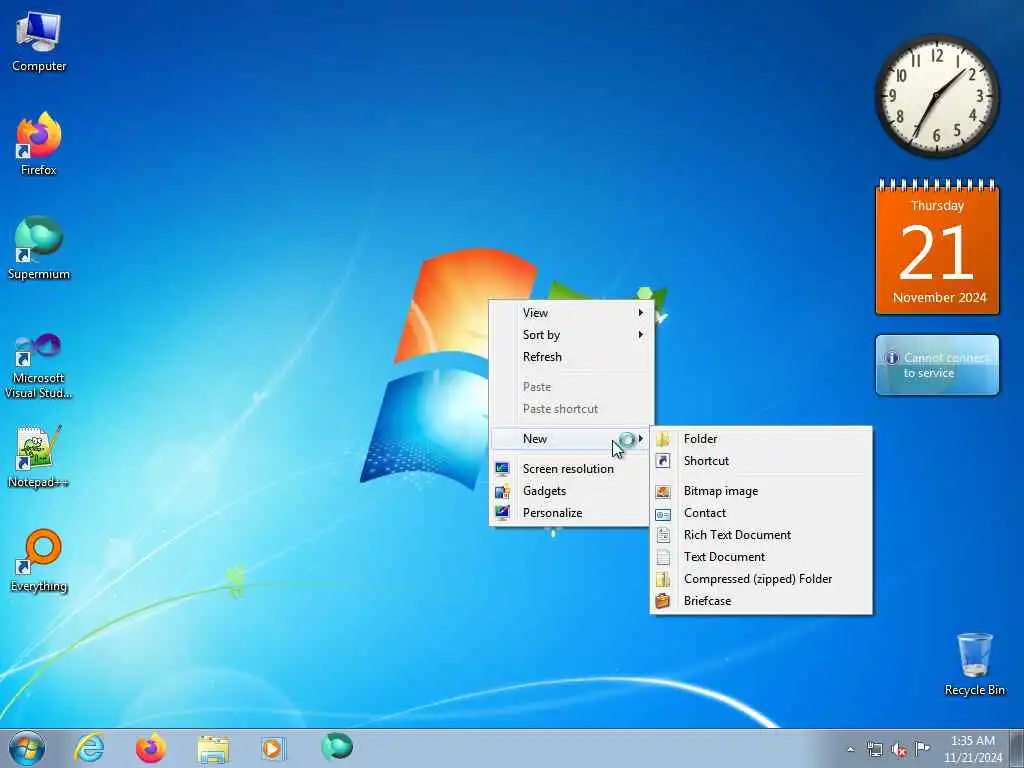Select the Firefox desktop shortcut
This screenshot has width=1024, height=768.
[39, 144]
